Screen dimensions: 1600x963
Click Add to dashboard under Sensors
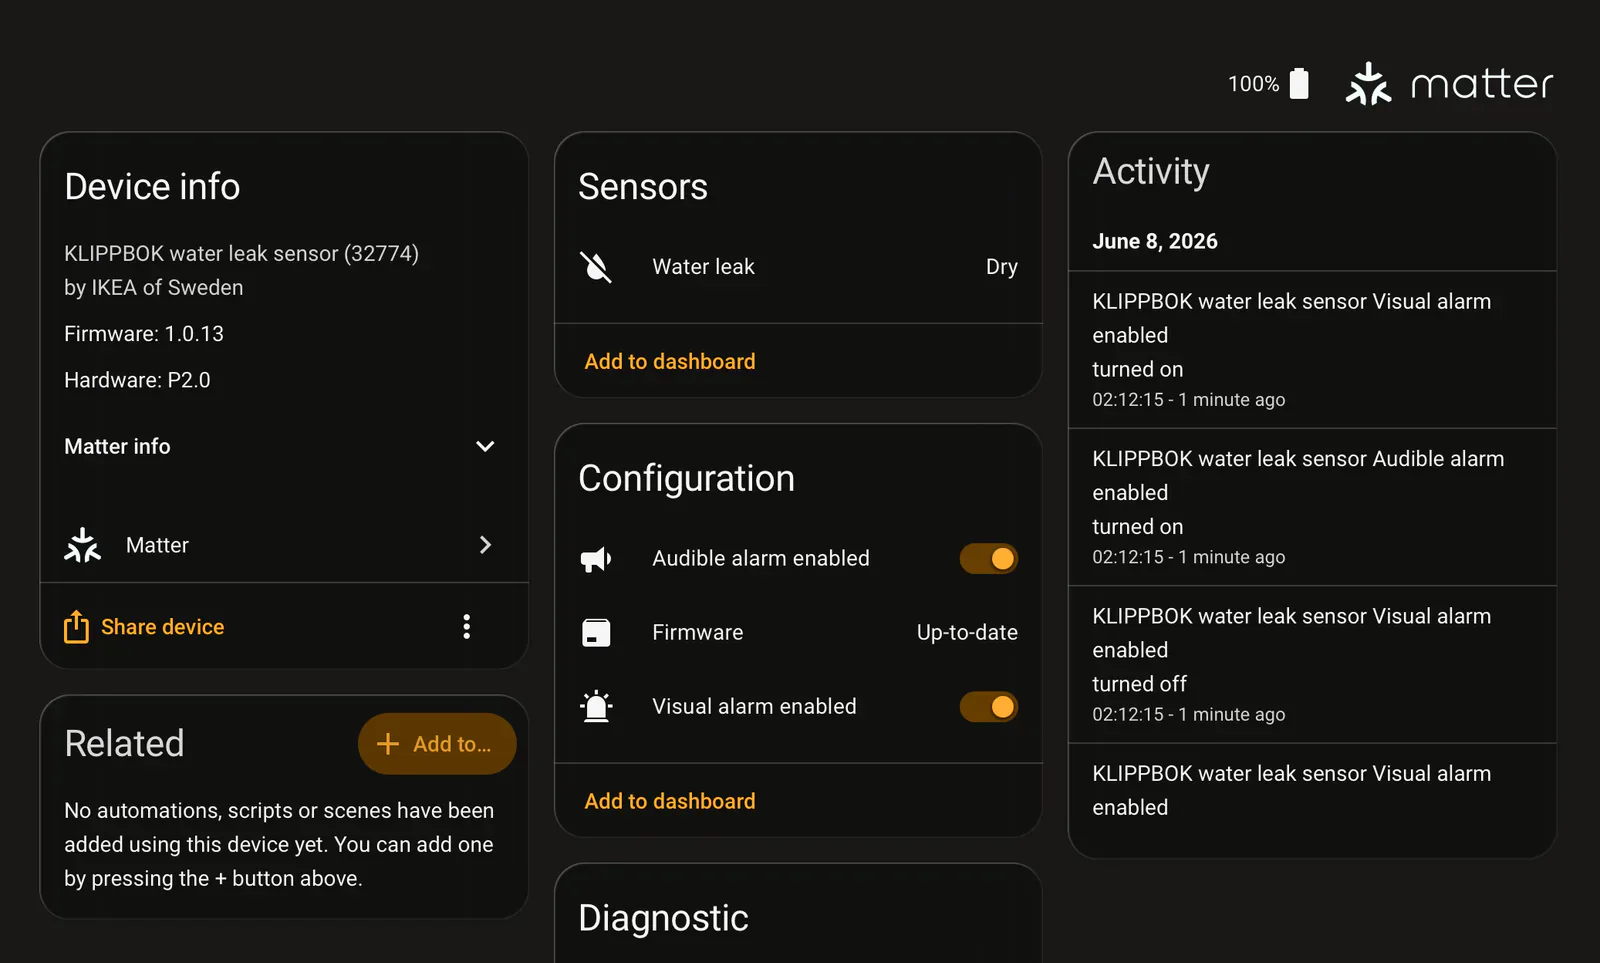click(x=670, y=362)
